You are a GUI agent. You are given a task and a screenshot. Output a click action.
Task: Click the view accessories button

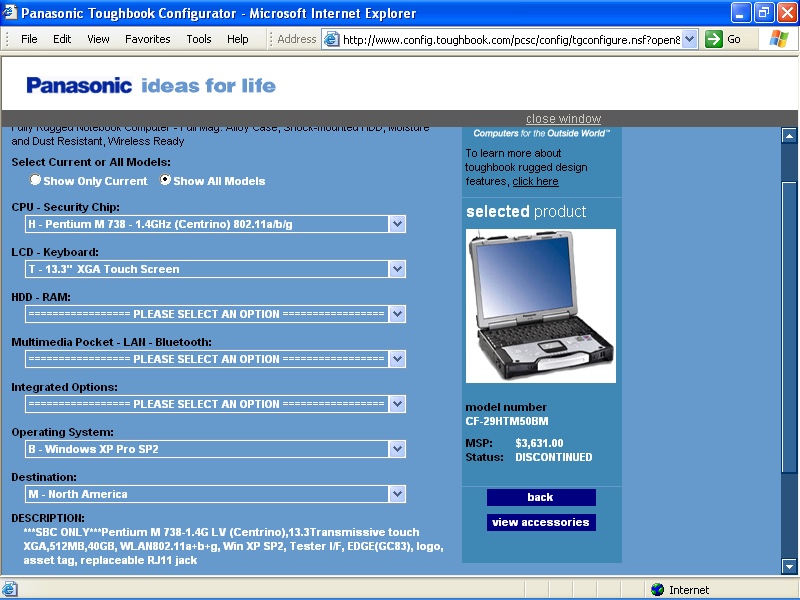541,522
